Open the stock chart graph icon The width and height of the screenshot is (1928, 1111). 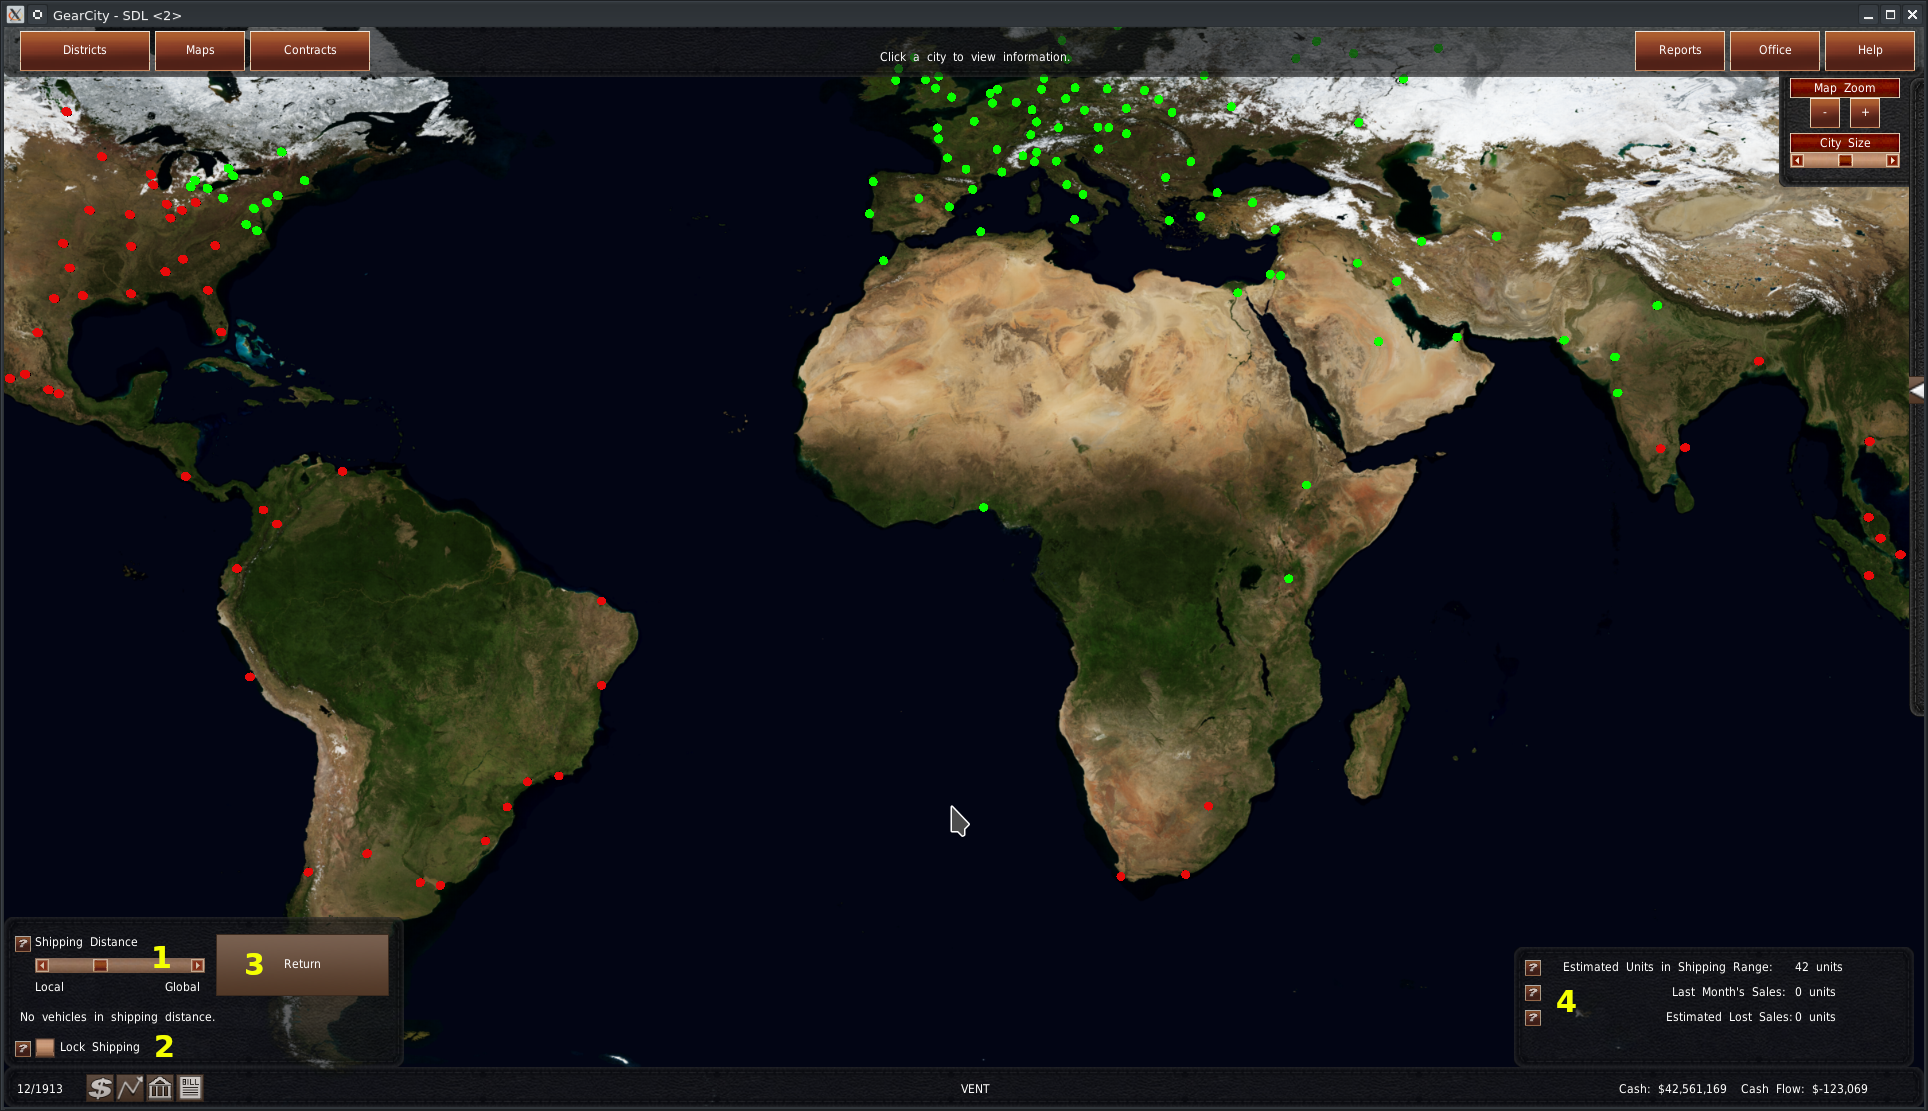(130, 1088)
